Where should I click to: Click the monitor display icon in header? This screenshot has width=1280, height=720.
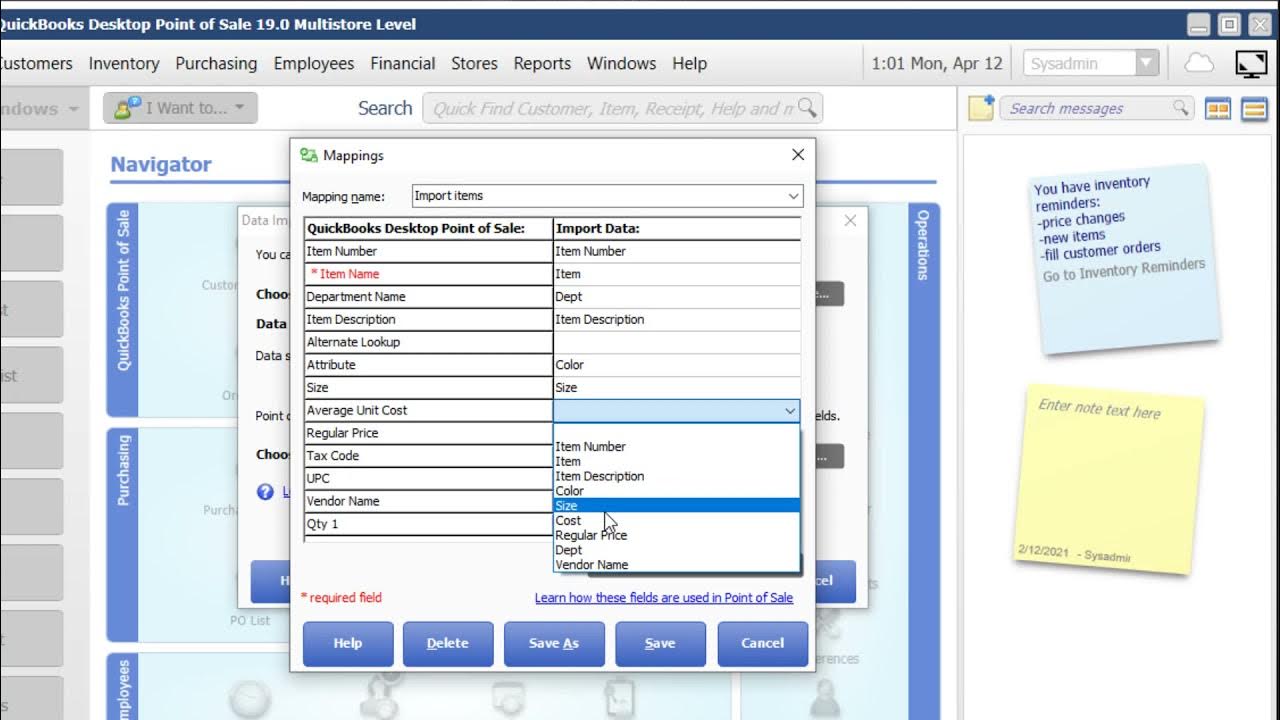pyautogui.click(x=1251, y=63)
